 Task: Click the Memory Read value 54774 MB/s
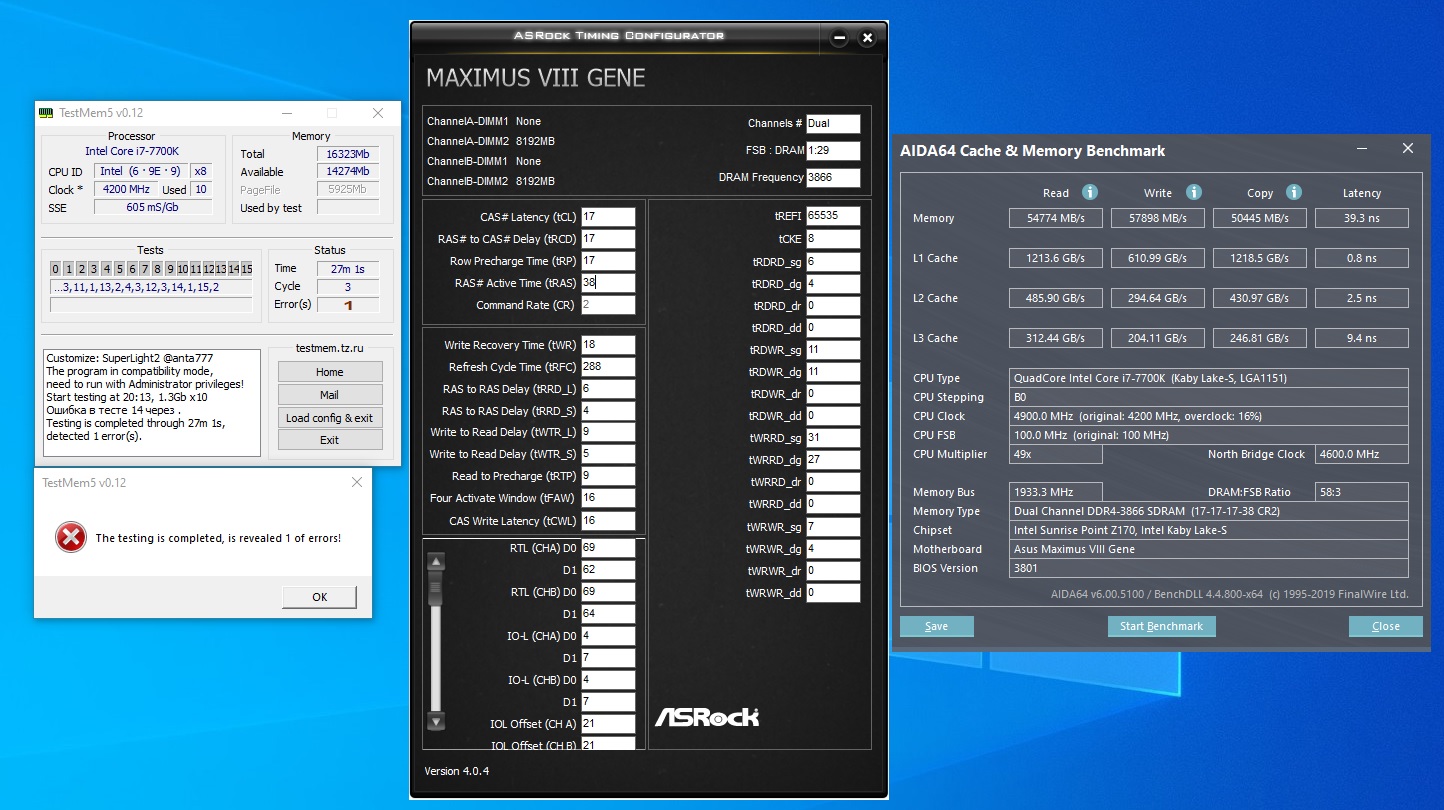pos(1055,218)
